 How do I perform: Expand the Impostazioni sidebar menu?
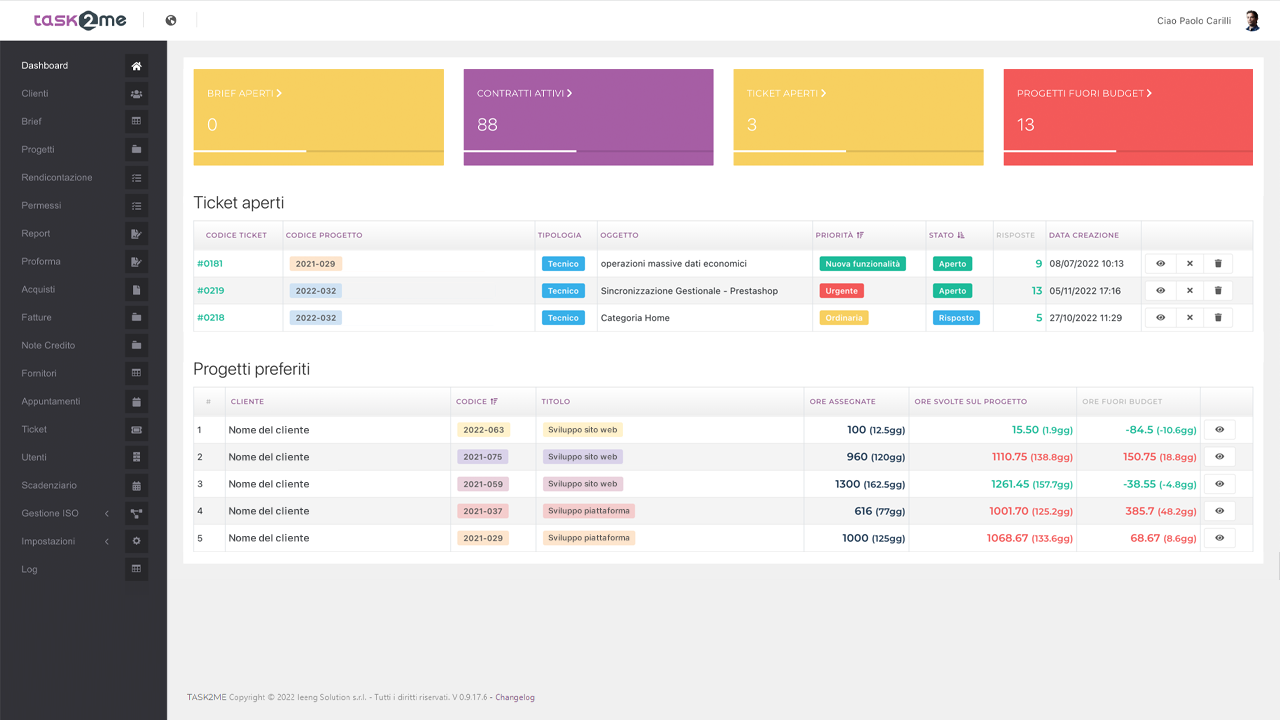coord(63,542)
